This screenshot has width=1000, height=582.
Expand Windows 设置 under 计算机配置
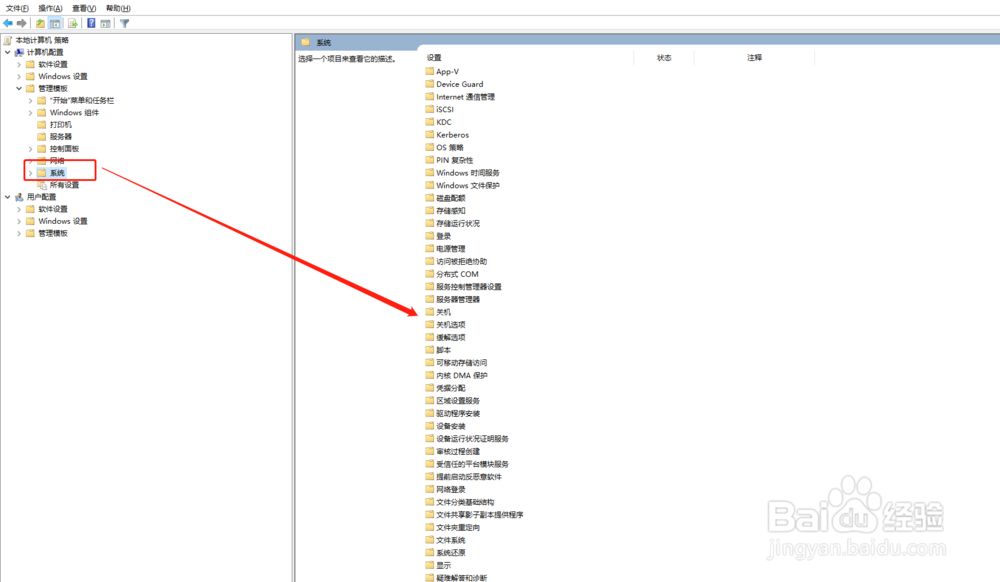click(x=19, y=76)
